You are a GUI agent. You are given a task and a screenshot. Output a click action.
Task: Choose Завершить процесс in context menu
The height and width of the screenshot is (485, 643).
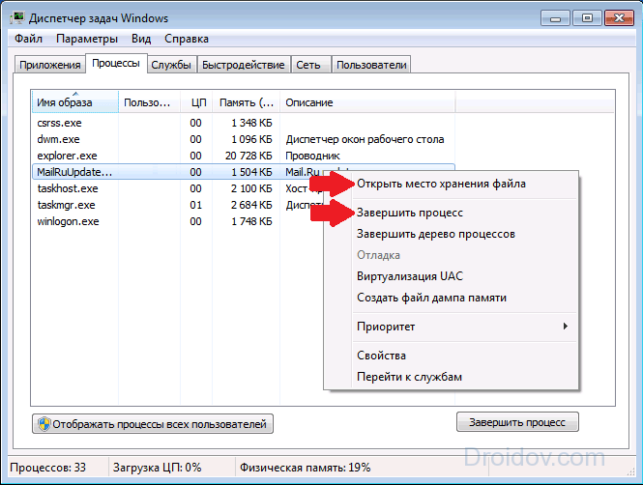tap(451, 213)
